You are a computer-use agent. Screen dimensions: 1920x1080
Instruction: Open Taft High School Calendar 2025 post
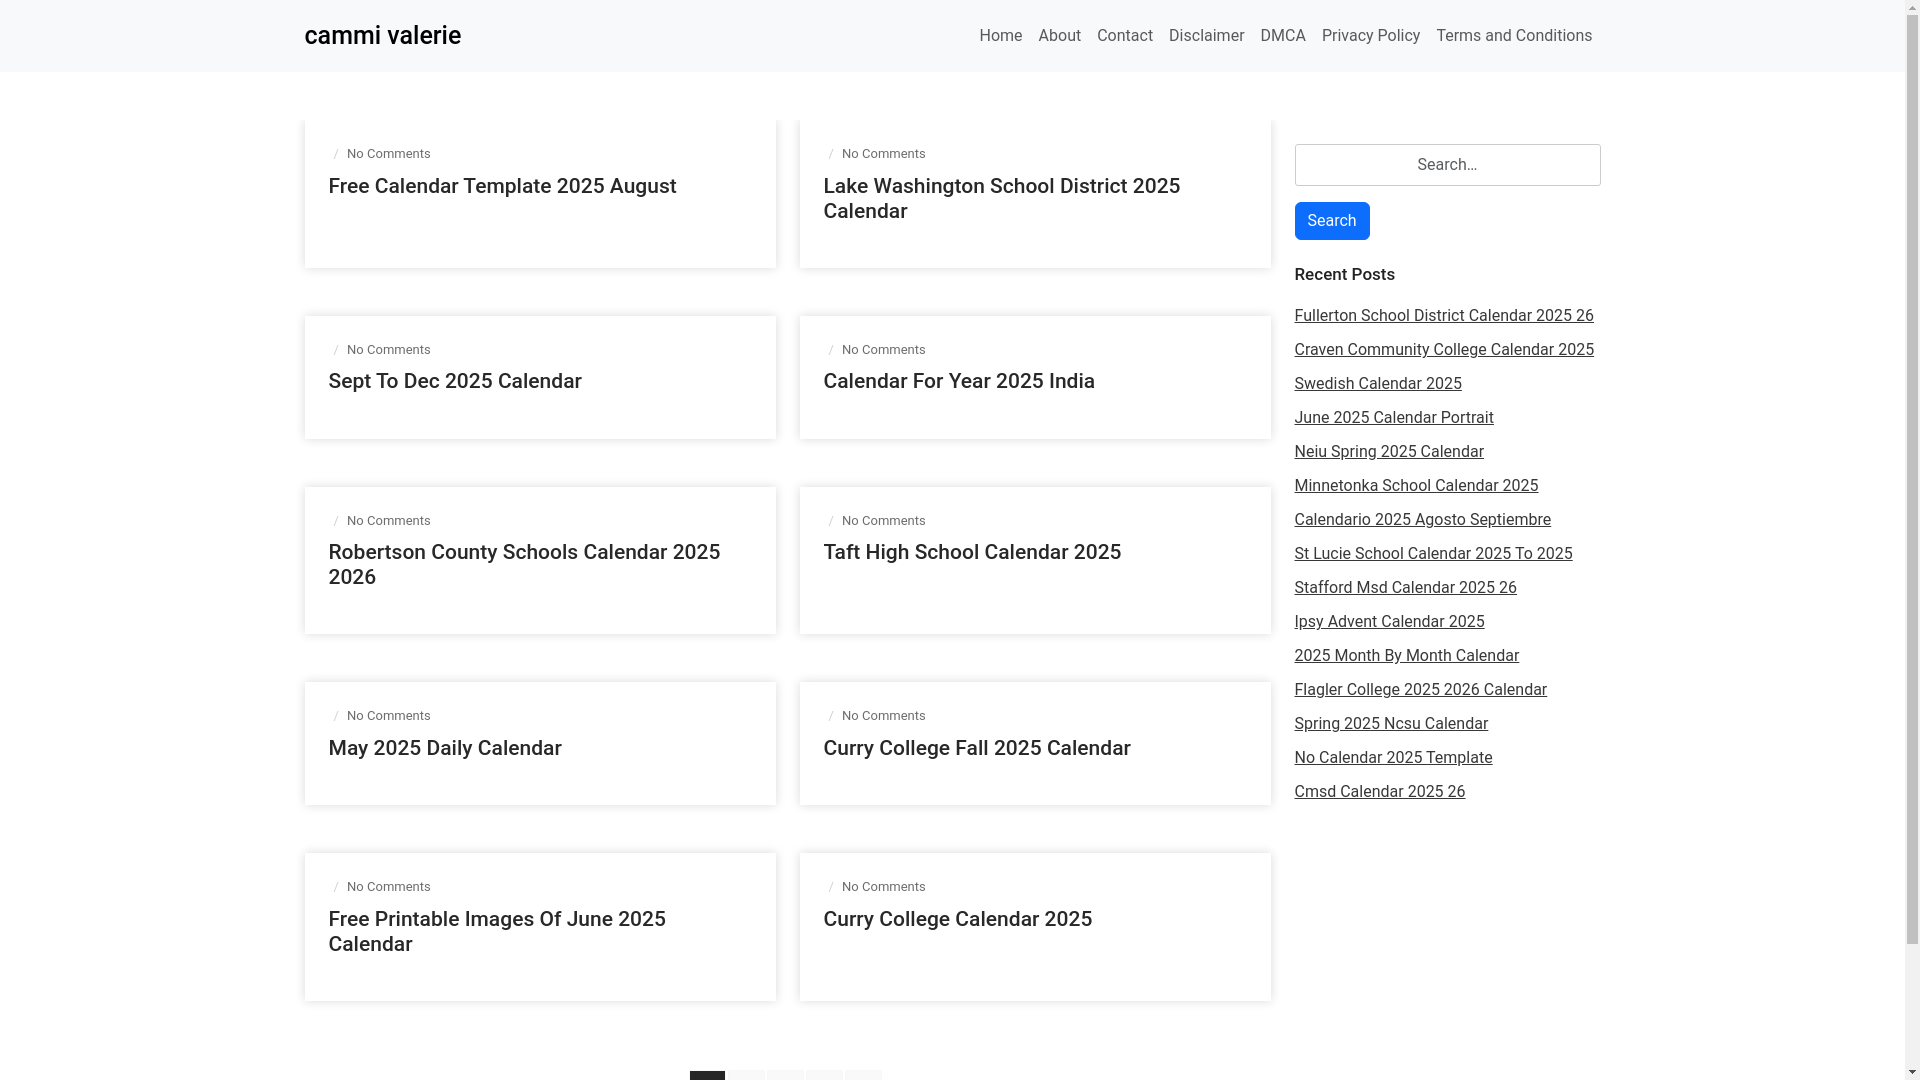point(971,552)
